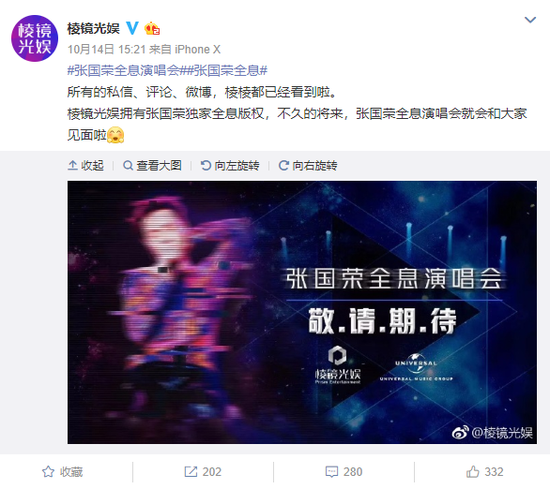550x489 pixels.
Task: Rotate the image left with 向左旋转
Action: point(230,165)
